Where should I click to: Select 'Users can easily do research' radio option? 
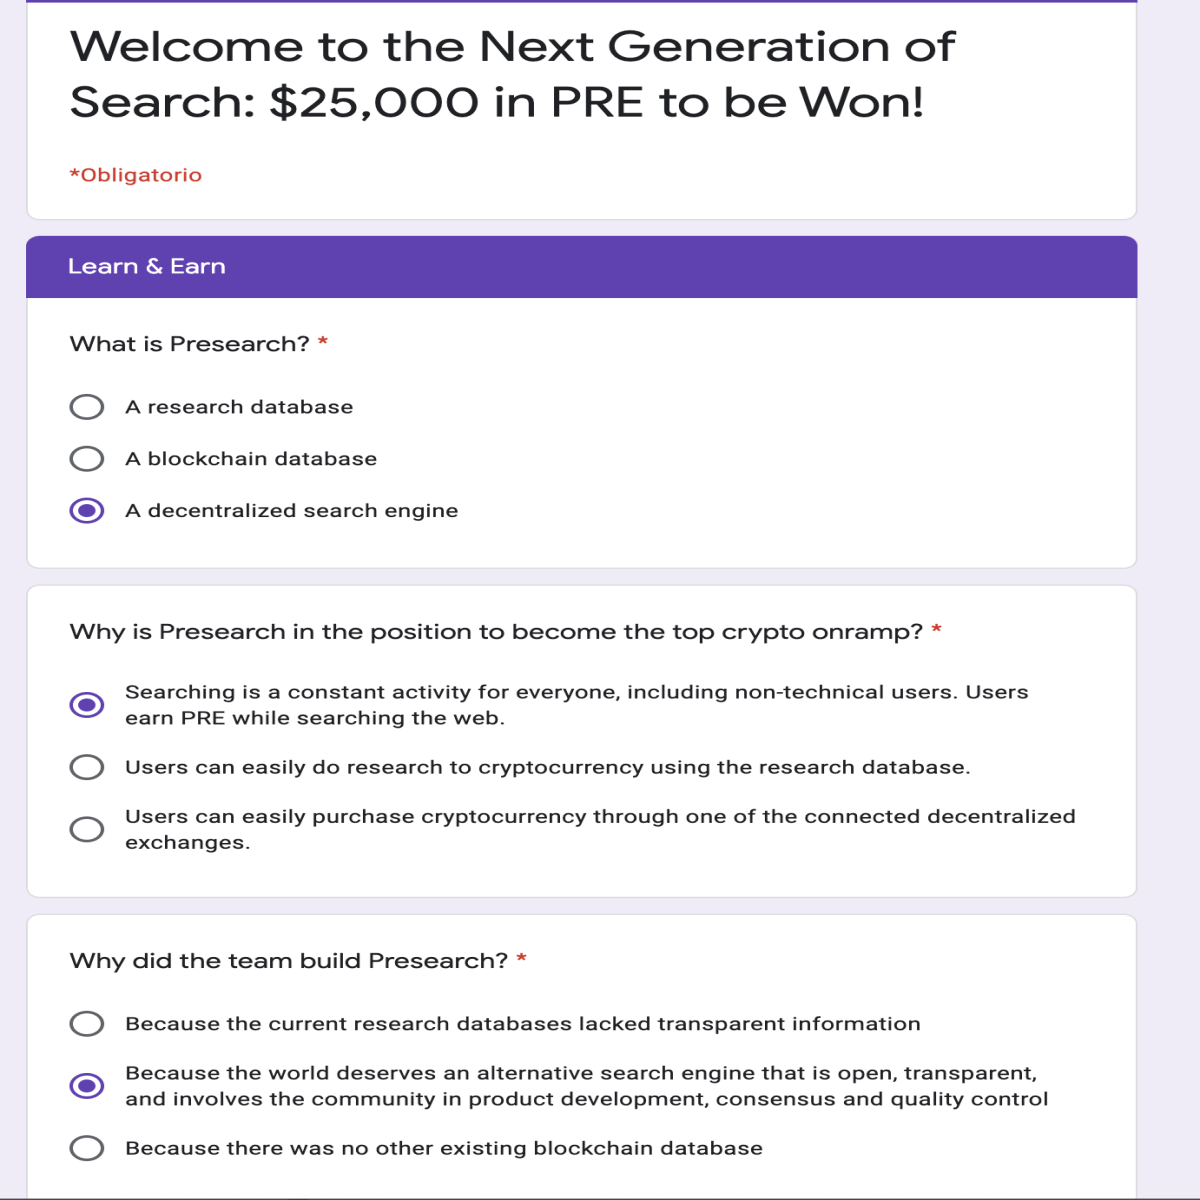pyautogui.click(x=87, y=767)
